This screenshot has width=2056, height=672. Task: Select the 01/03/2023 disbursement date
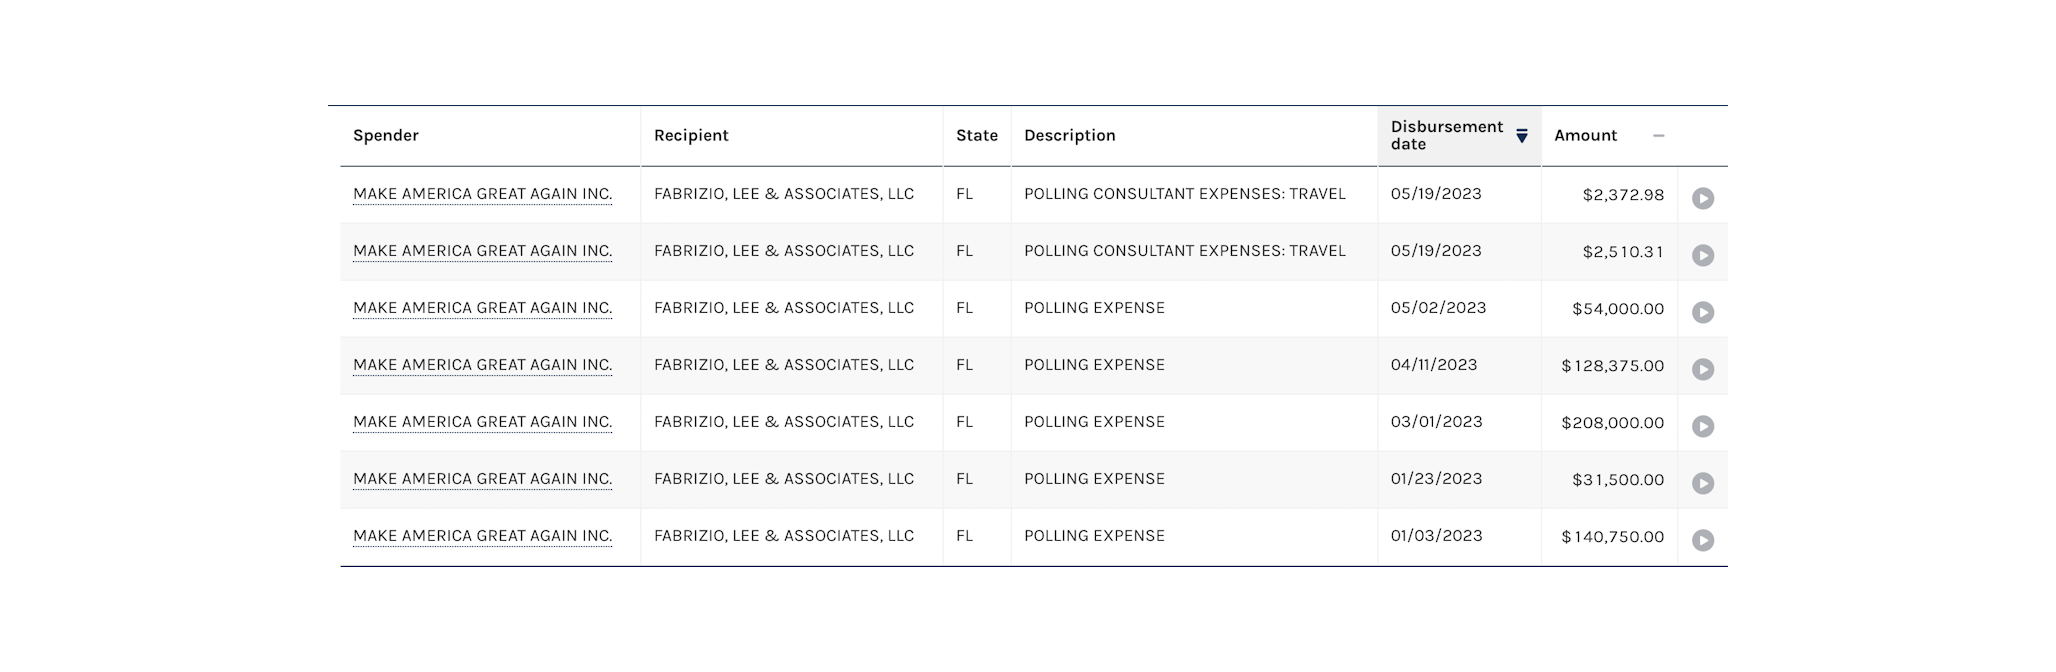click(x=1436, y=536)
